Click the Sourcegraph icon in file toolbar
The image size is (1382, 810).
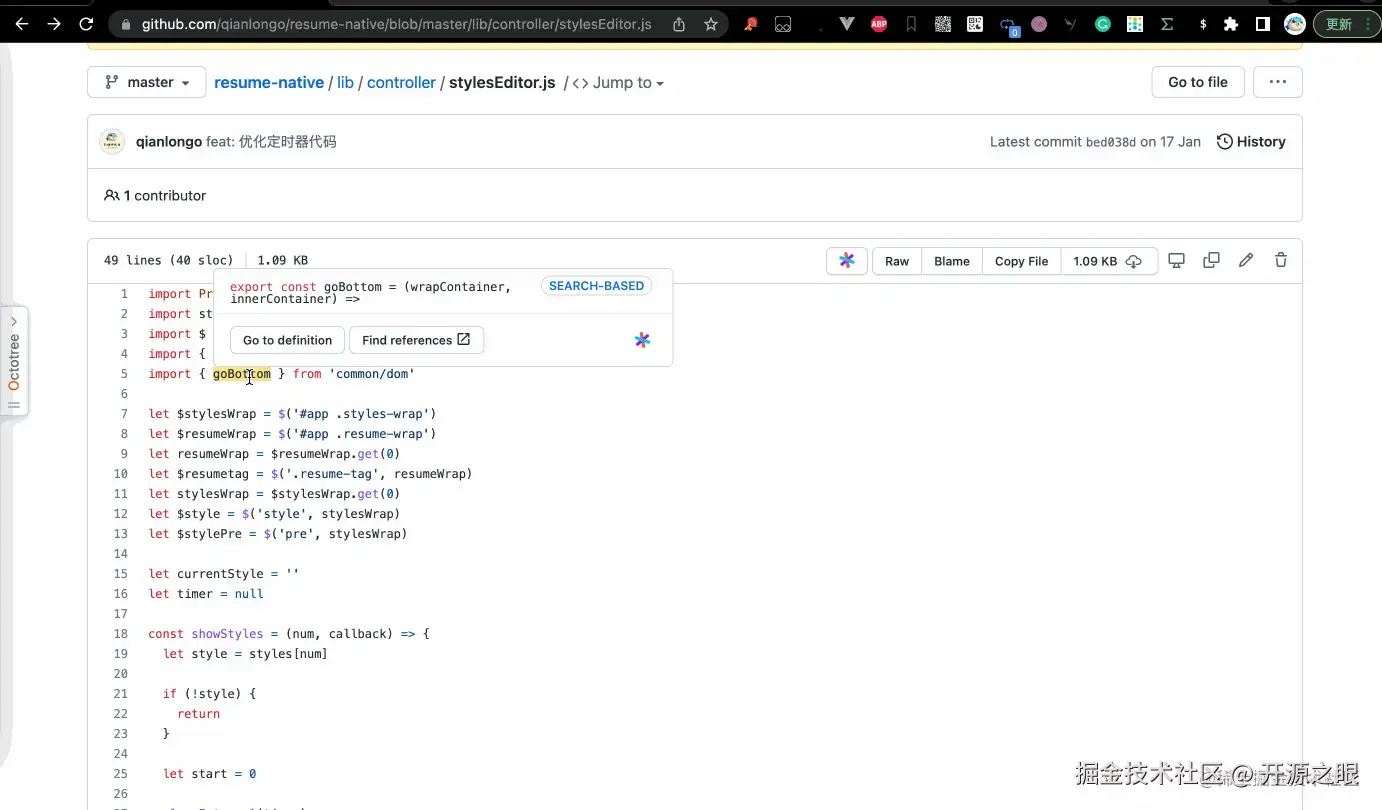pos(847,261)
